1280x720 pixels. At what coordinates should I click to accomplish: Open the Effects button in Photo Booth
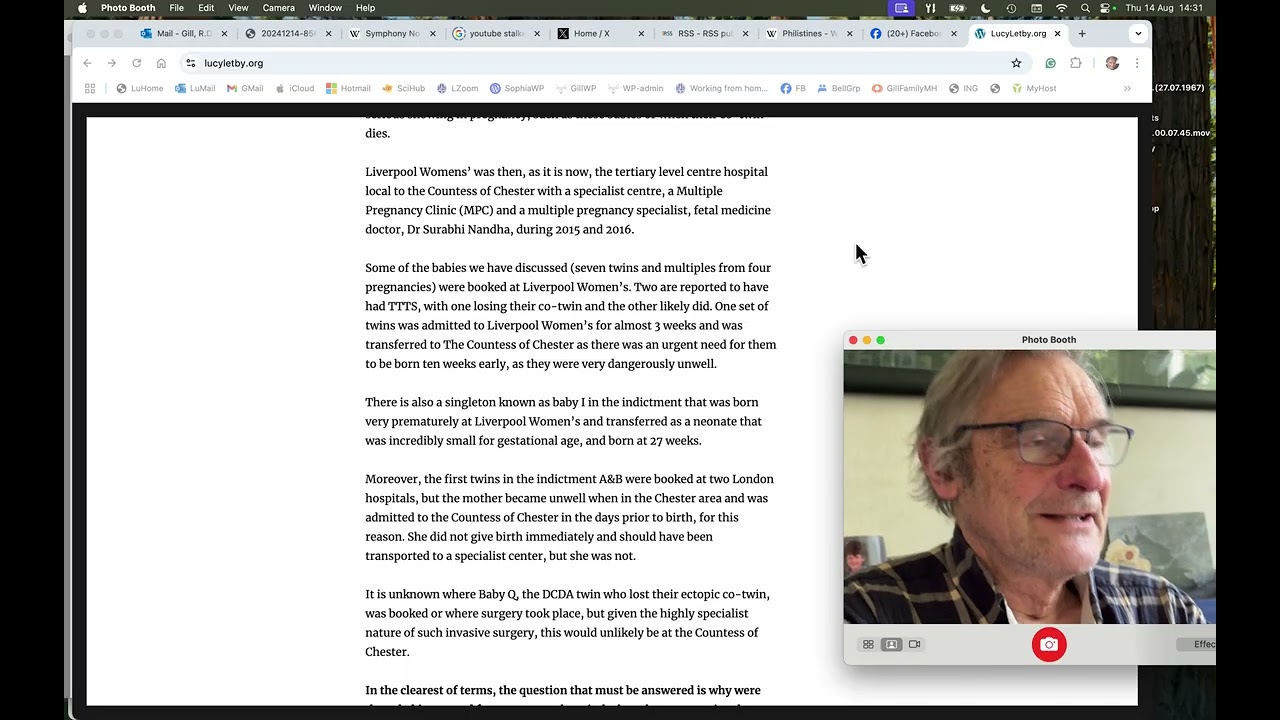coord(1197,645)
